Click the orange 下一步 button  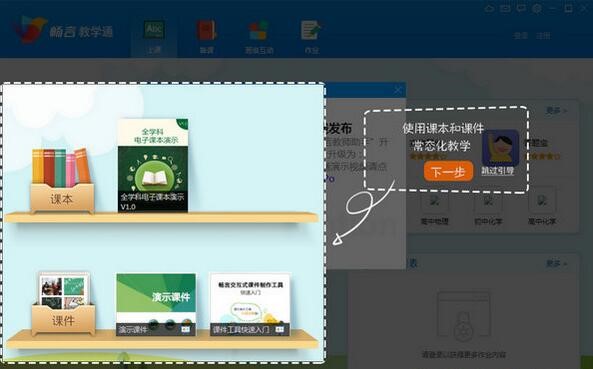(448, 172)
